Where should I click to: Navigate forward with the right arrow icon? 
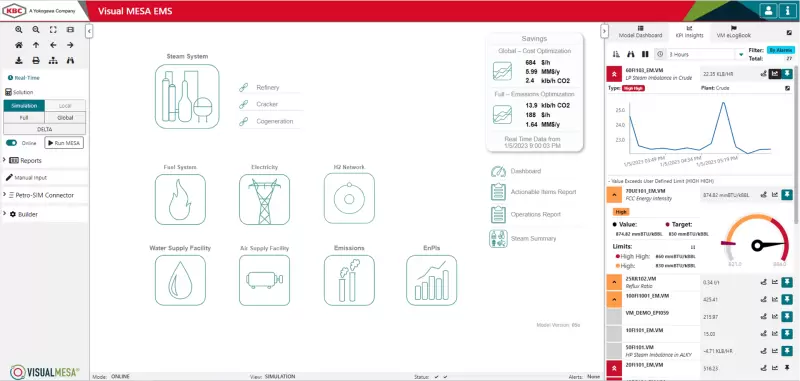(70, 45)
